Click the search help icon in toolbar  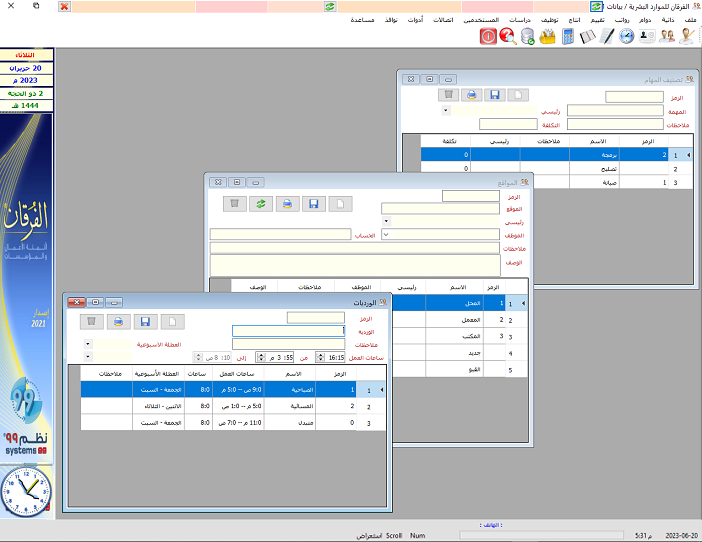tap(507, 37)
